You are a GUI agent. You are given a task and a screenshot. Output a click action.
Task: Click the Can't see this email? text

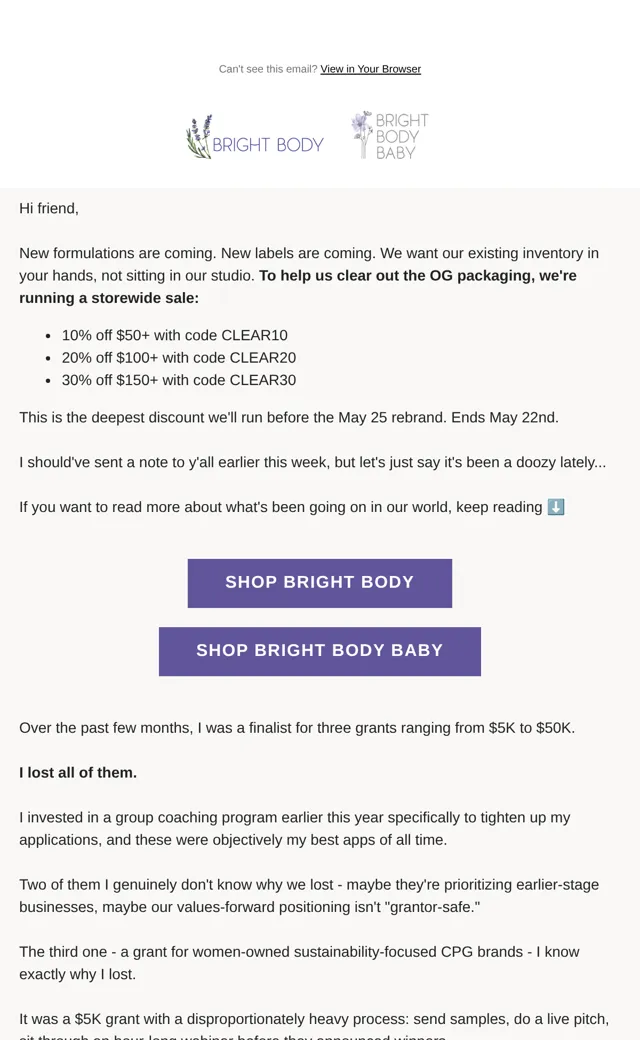268,69
